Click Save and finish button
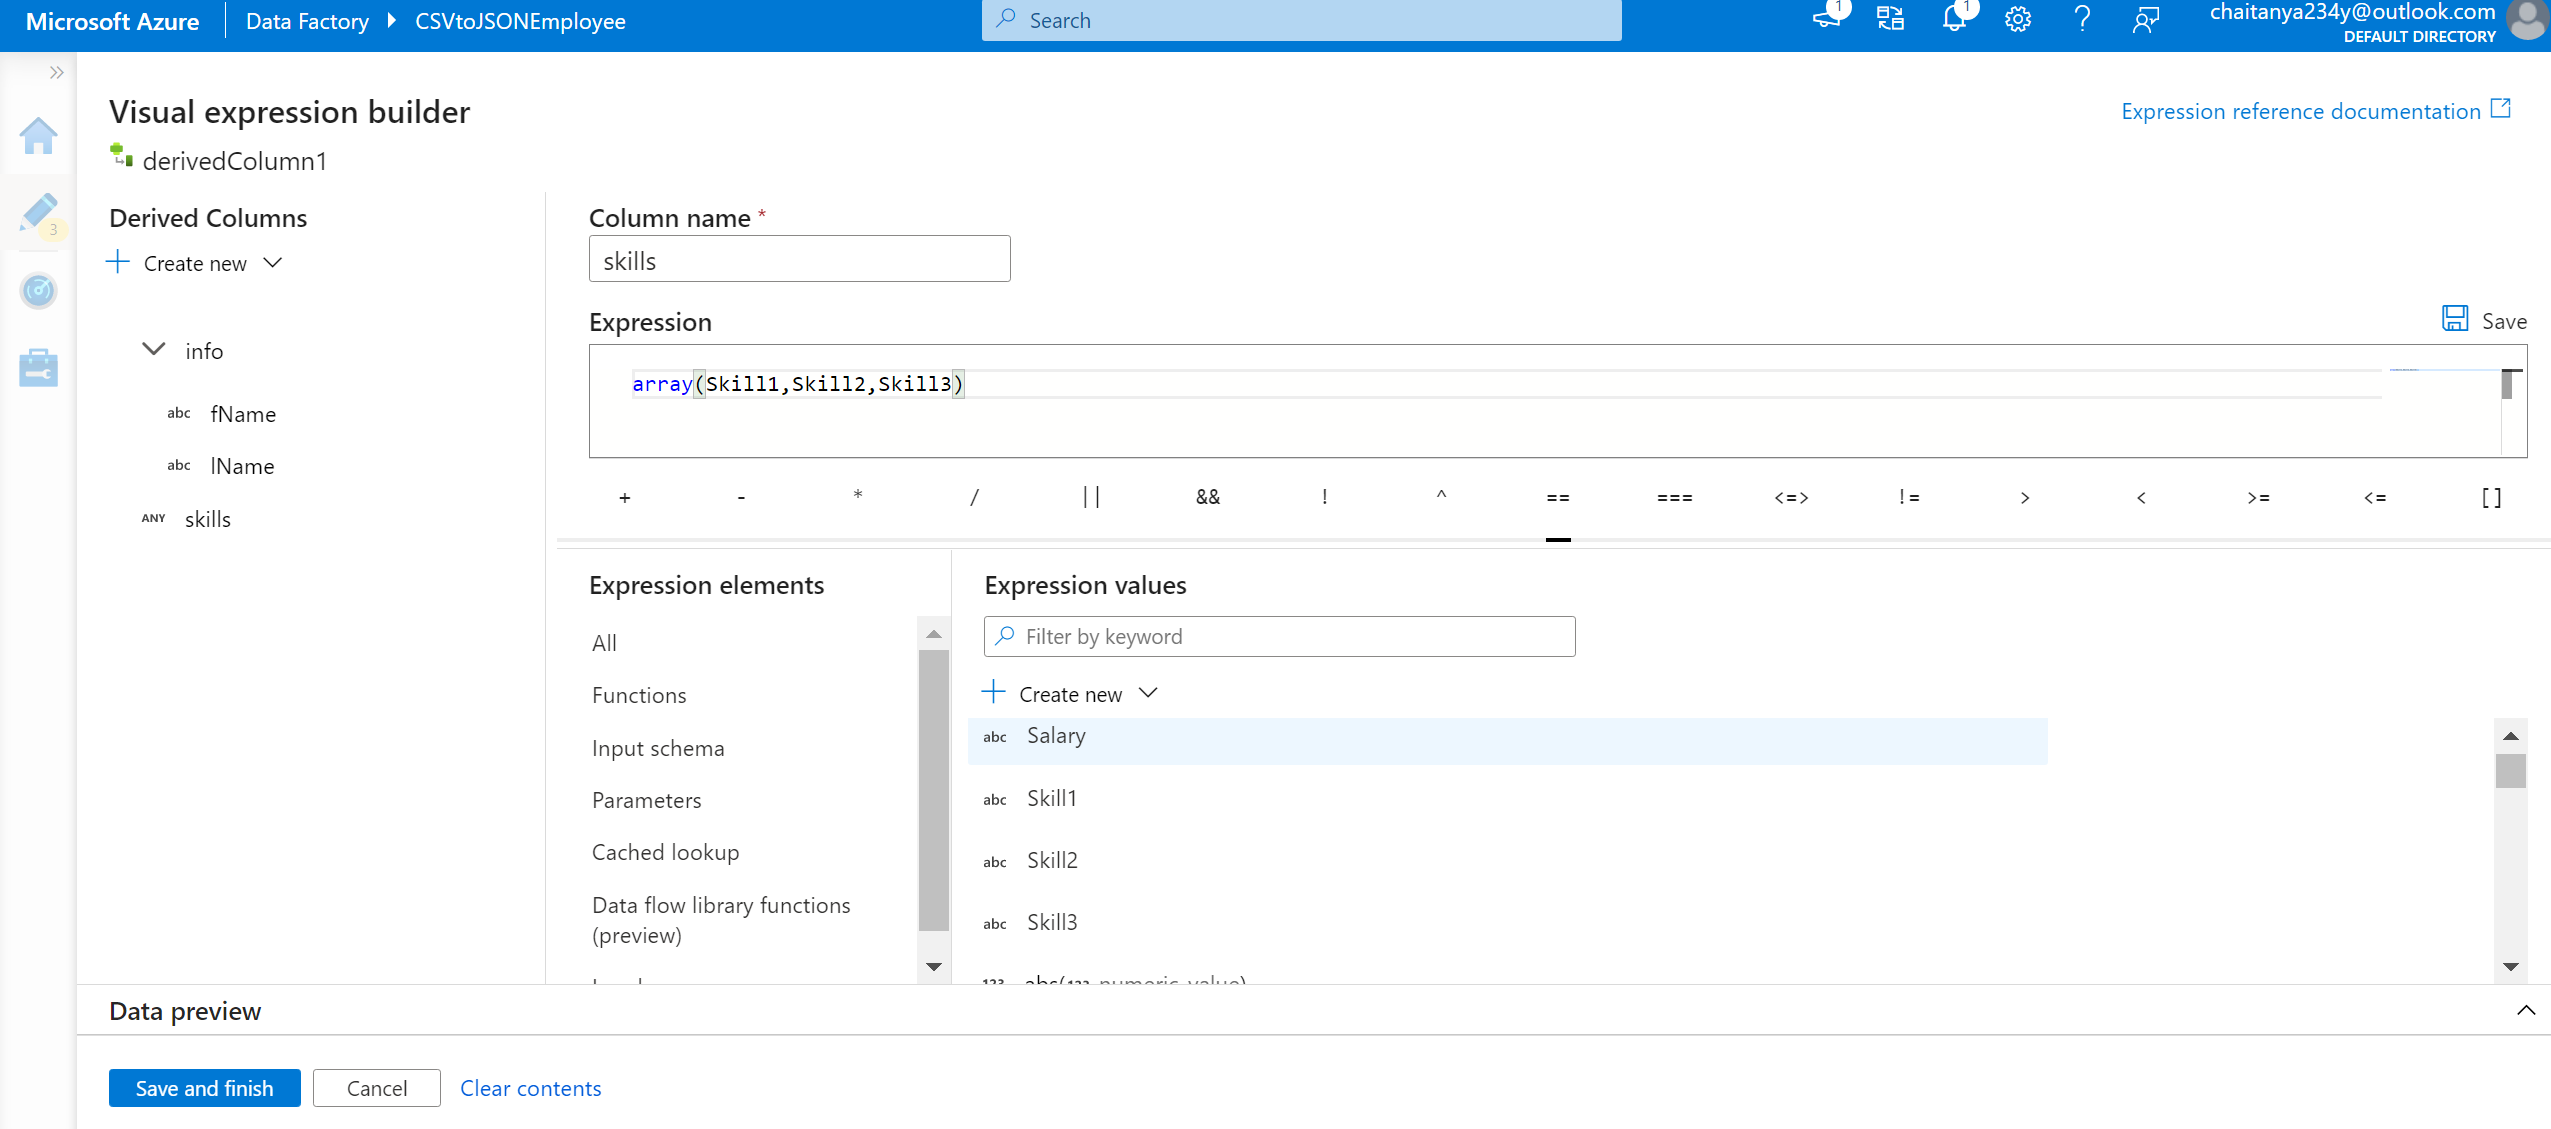This screenshot has height=1129, width=2551. tap(204, 1088)
